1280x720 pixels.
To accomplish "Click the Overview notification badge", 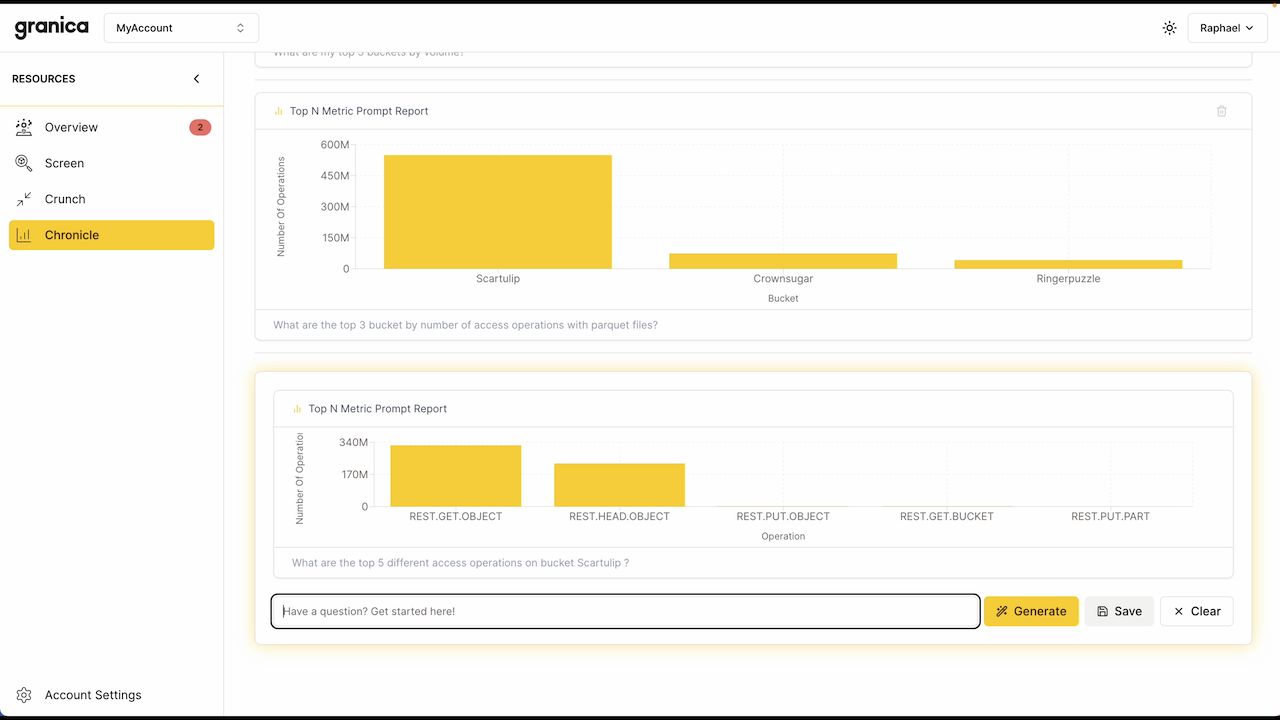I will click(x=200, y=127).
